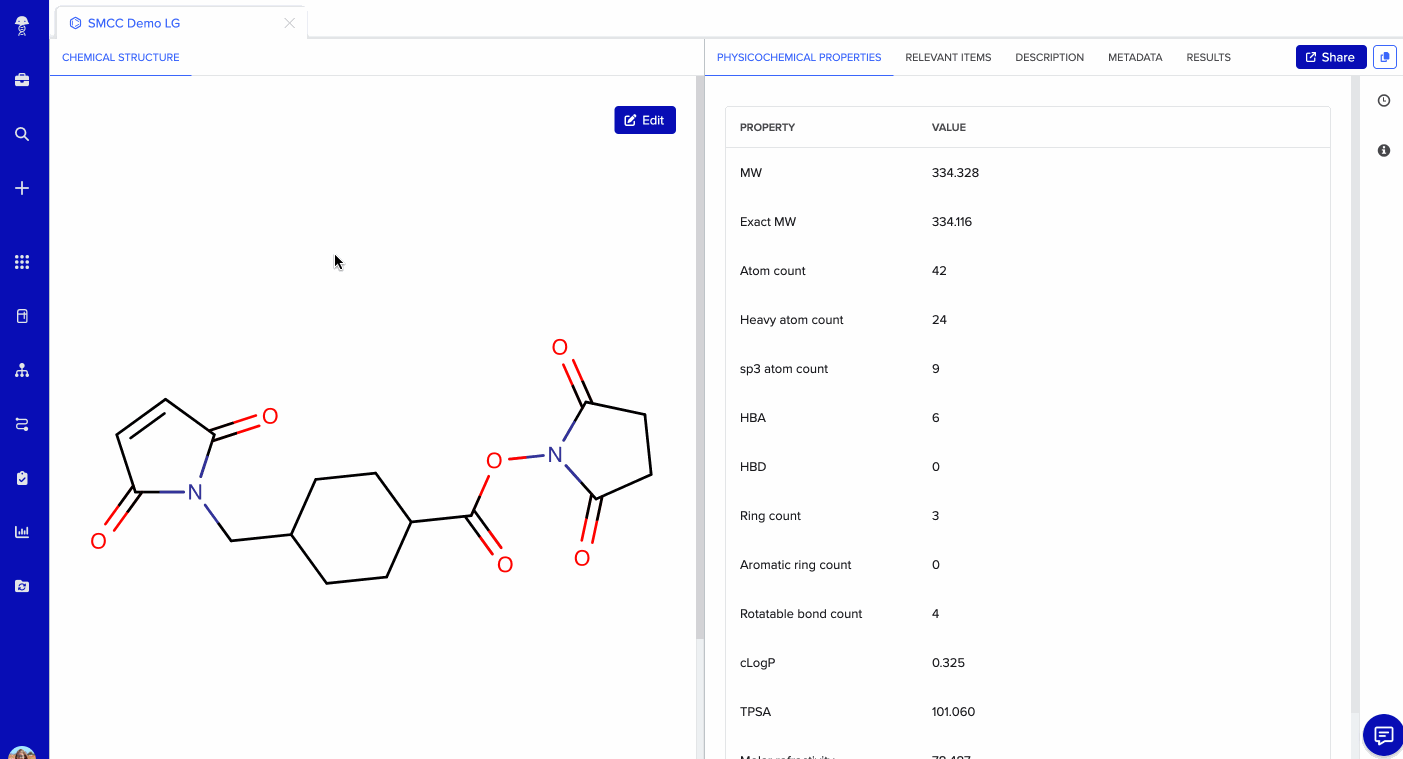The height and width of the screenshot is (759, 1403).
Task: Close the SMCC Demo LG tab
Action: (290, 23)
